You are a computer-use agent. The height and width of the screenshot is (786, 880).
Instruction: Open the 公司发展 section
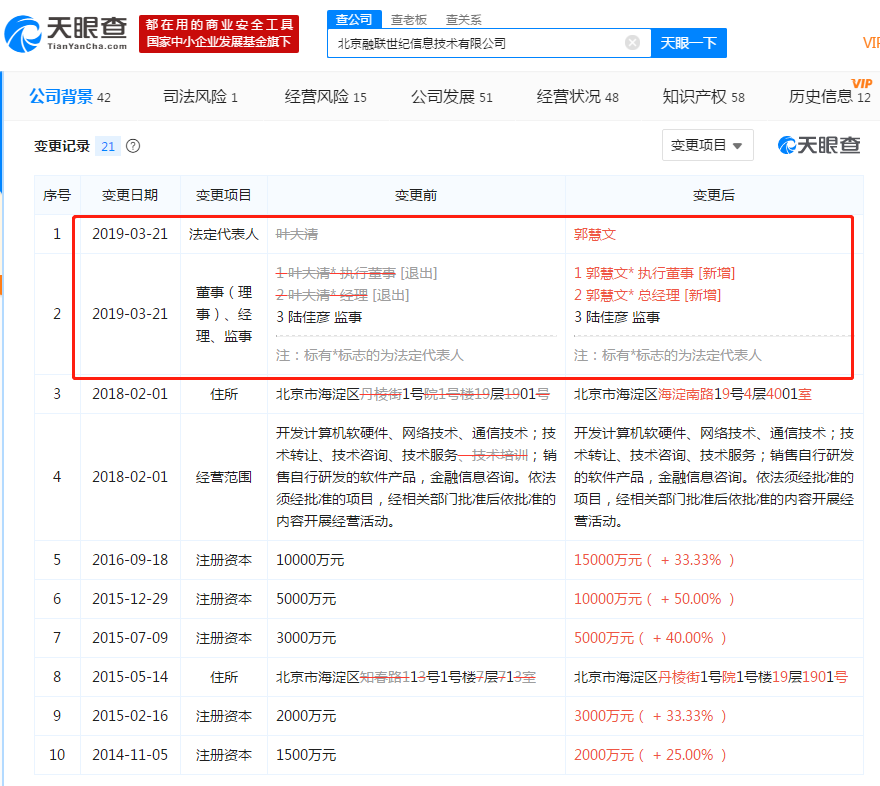tap(444, 99)
